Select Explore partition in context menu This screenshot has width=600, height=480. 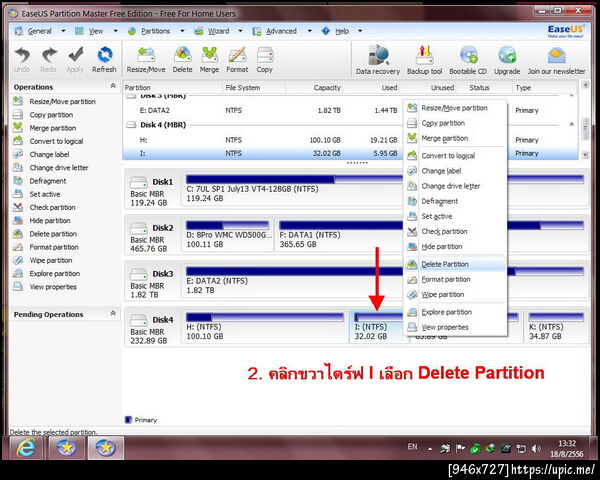point(455,312)
